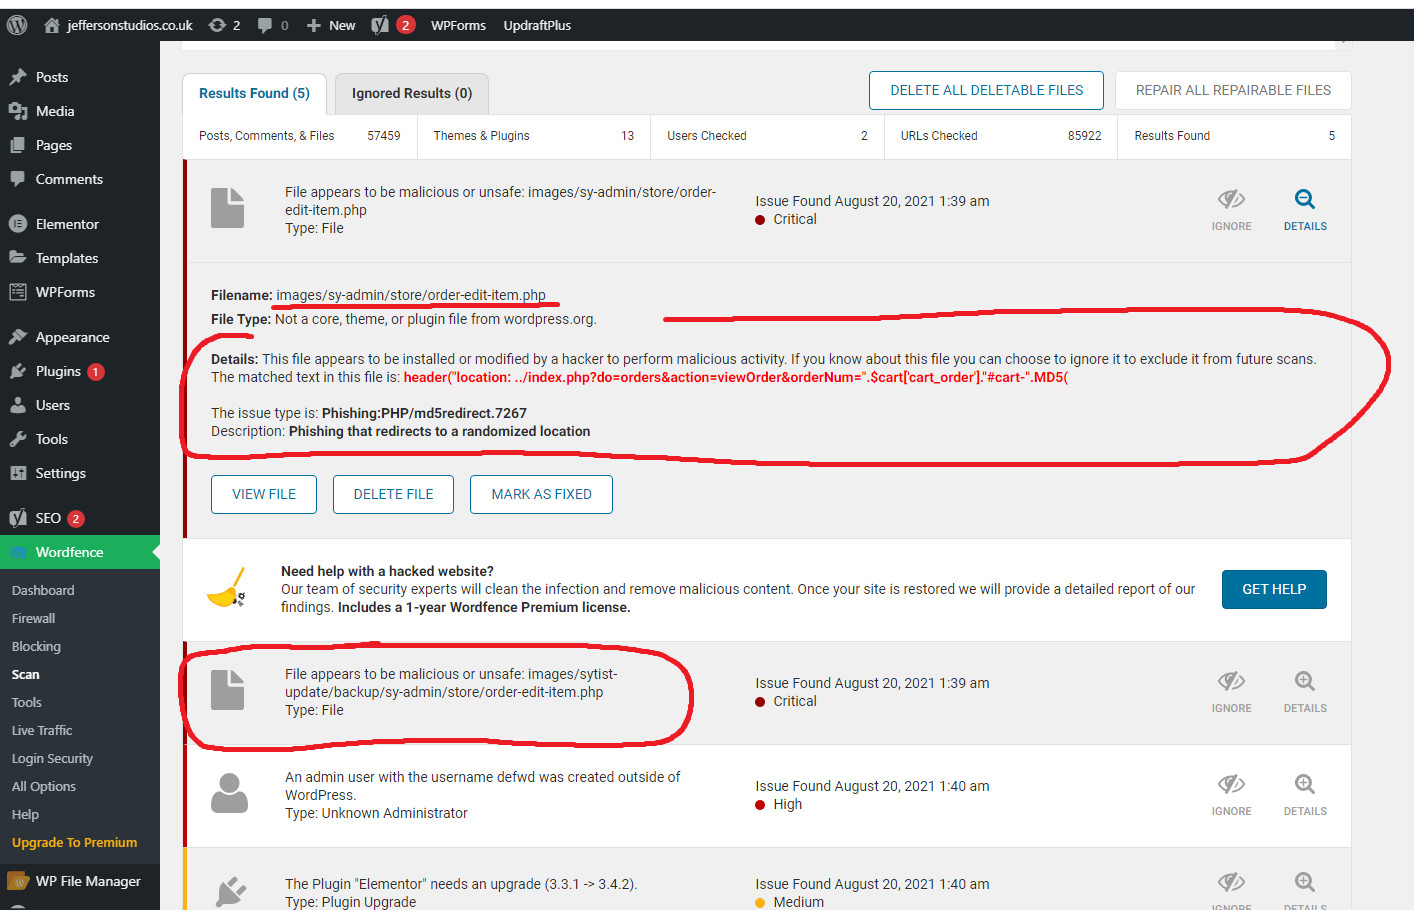The height and width of the screenshot is (910, 1414).
Task: Open UpdraftPlus in admin bar
Action: point(537,25)
